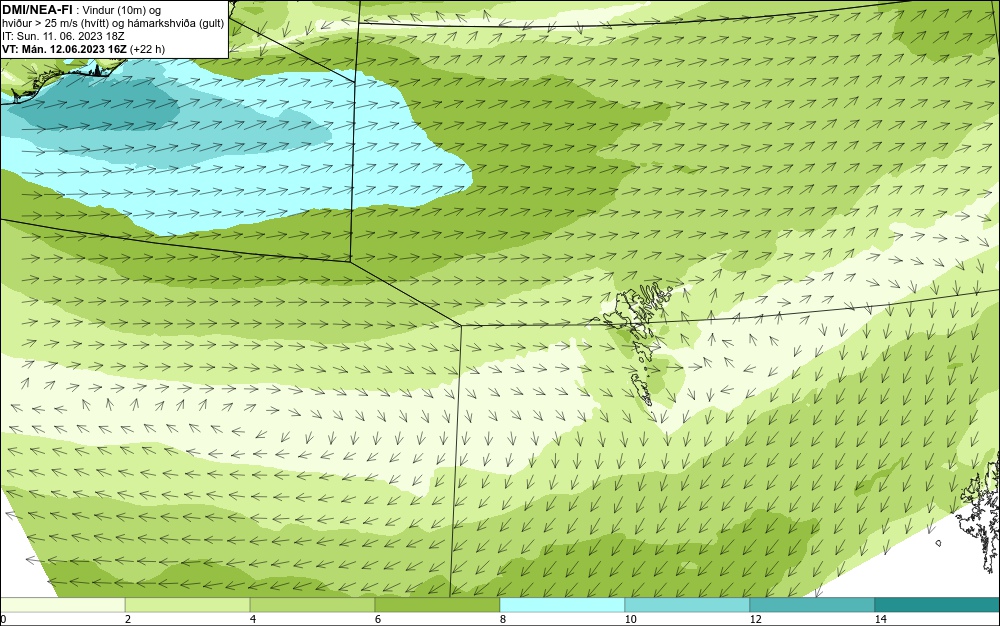Click the 10–12 m/s teal legend swatch
This screenshot has height=626, width=1000.
[688, 605]
